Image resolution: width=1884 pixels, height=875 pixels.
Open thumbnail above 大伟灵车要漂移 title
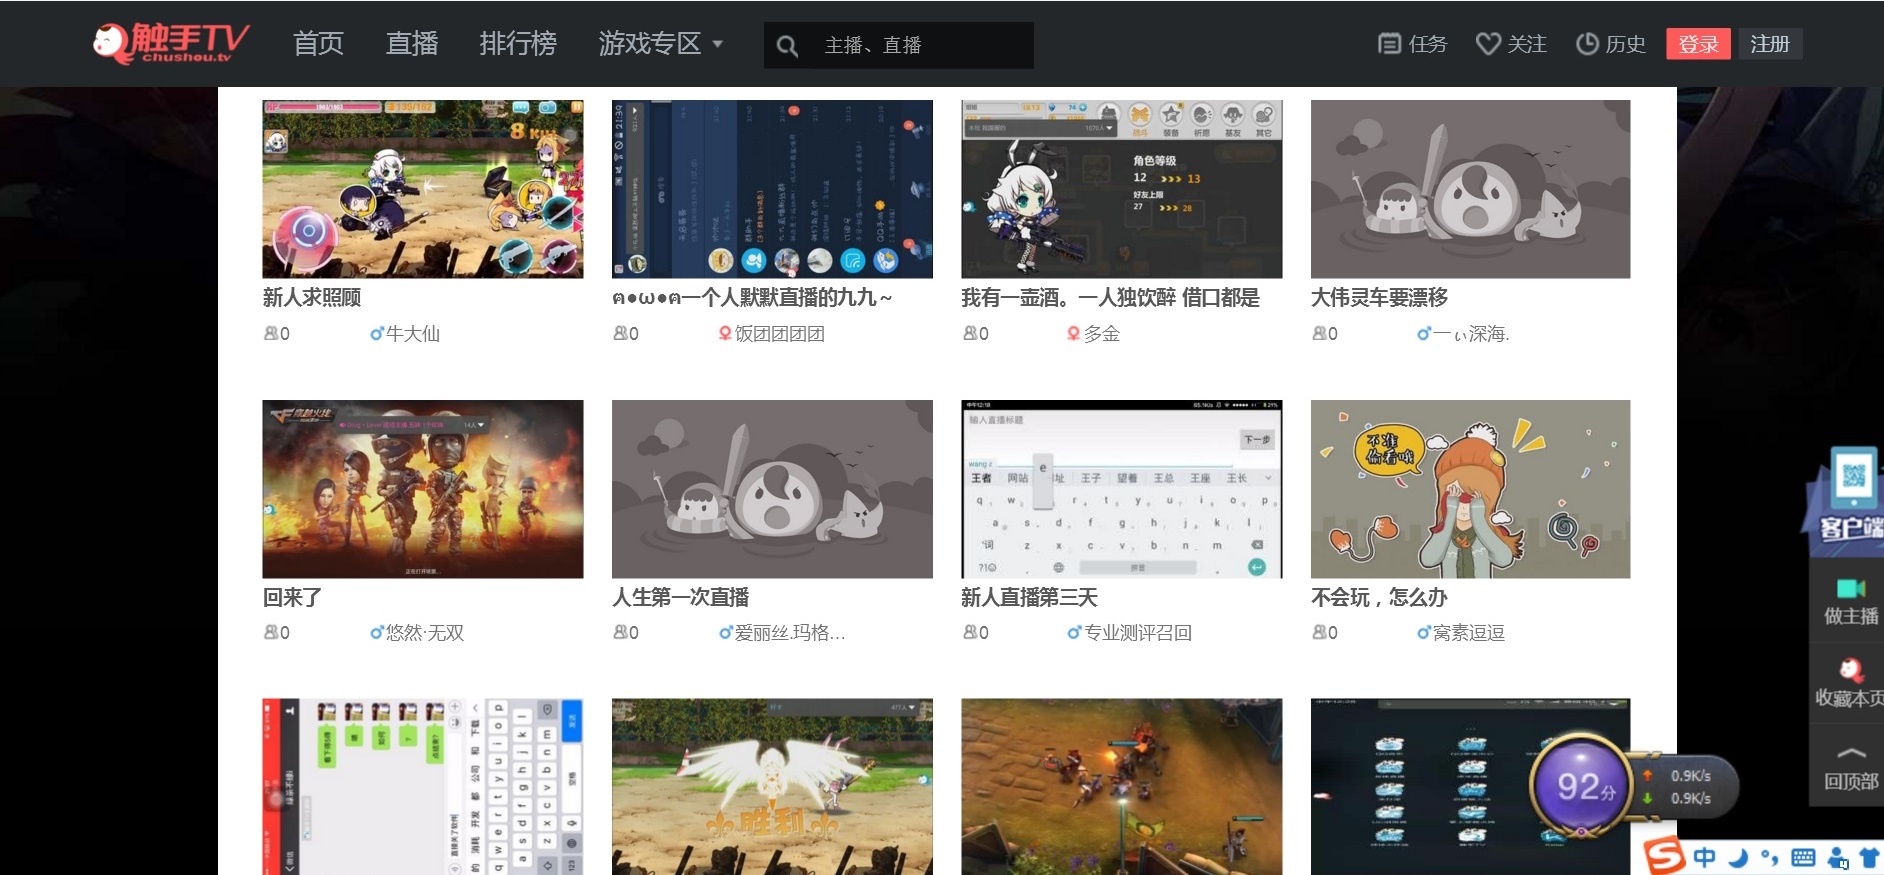pos(1470,189)
